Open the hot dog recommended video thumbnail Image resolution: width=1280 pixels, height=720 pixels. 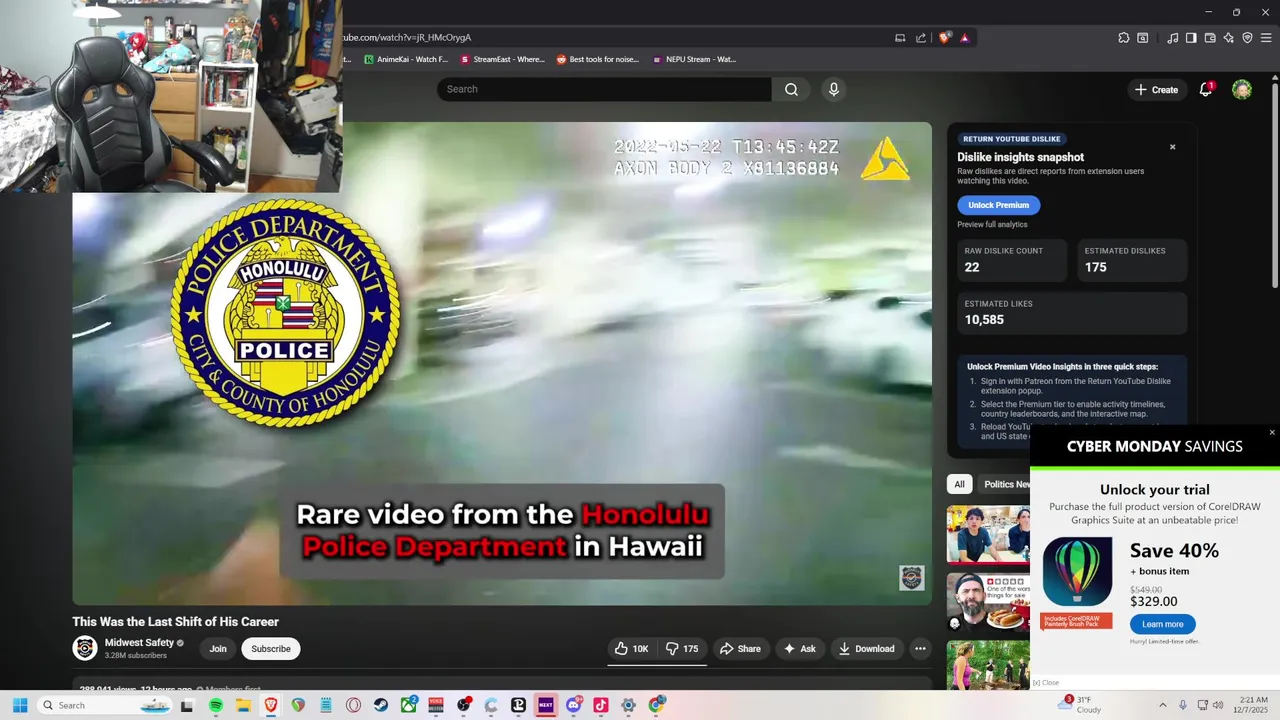[988, 602]
